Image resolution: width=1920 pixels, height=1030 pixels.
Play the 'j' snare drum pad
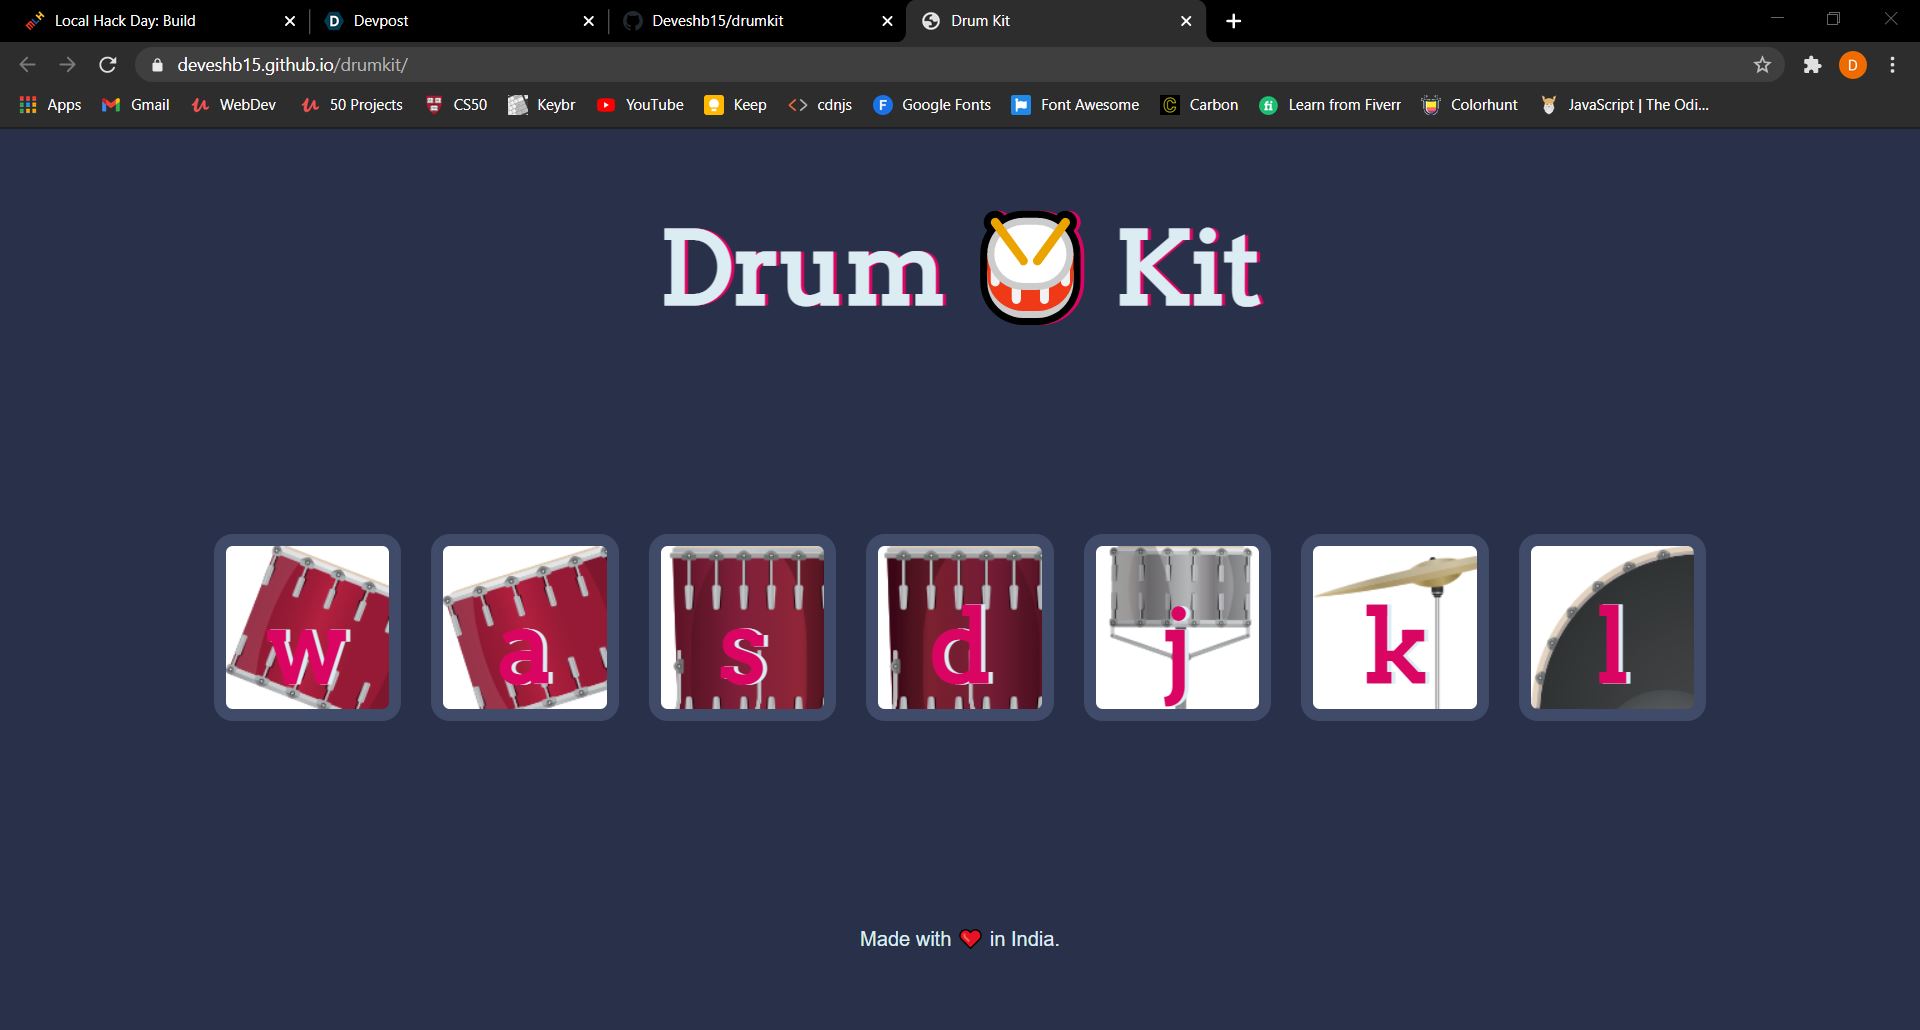point(1176,627)
